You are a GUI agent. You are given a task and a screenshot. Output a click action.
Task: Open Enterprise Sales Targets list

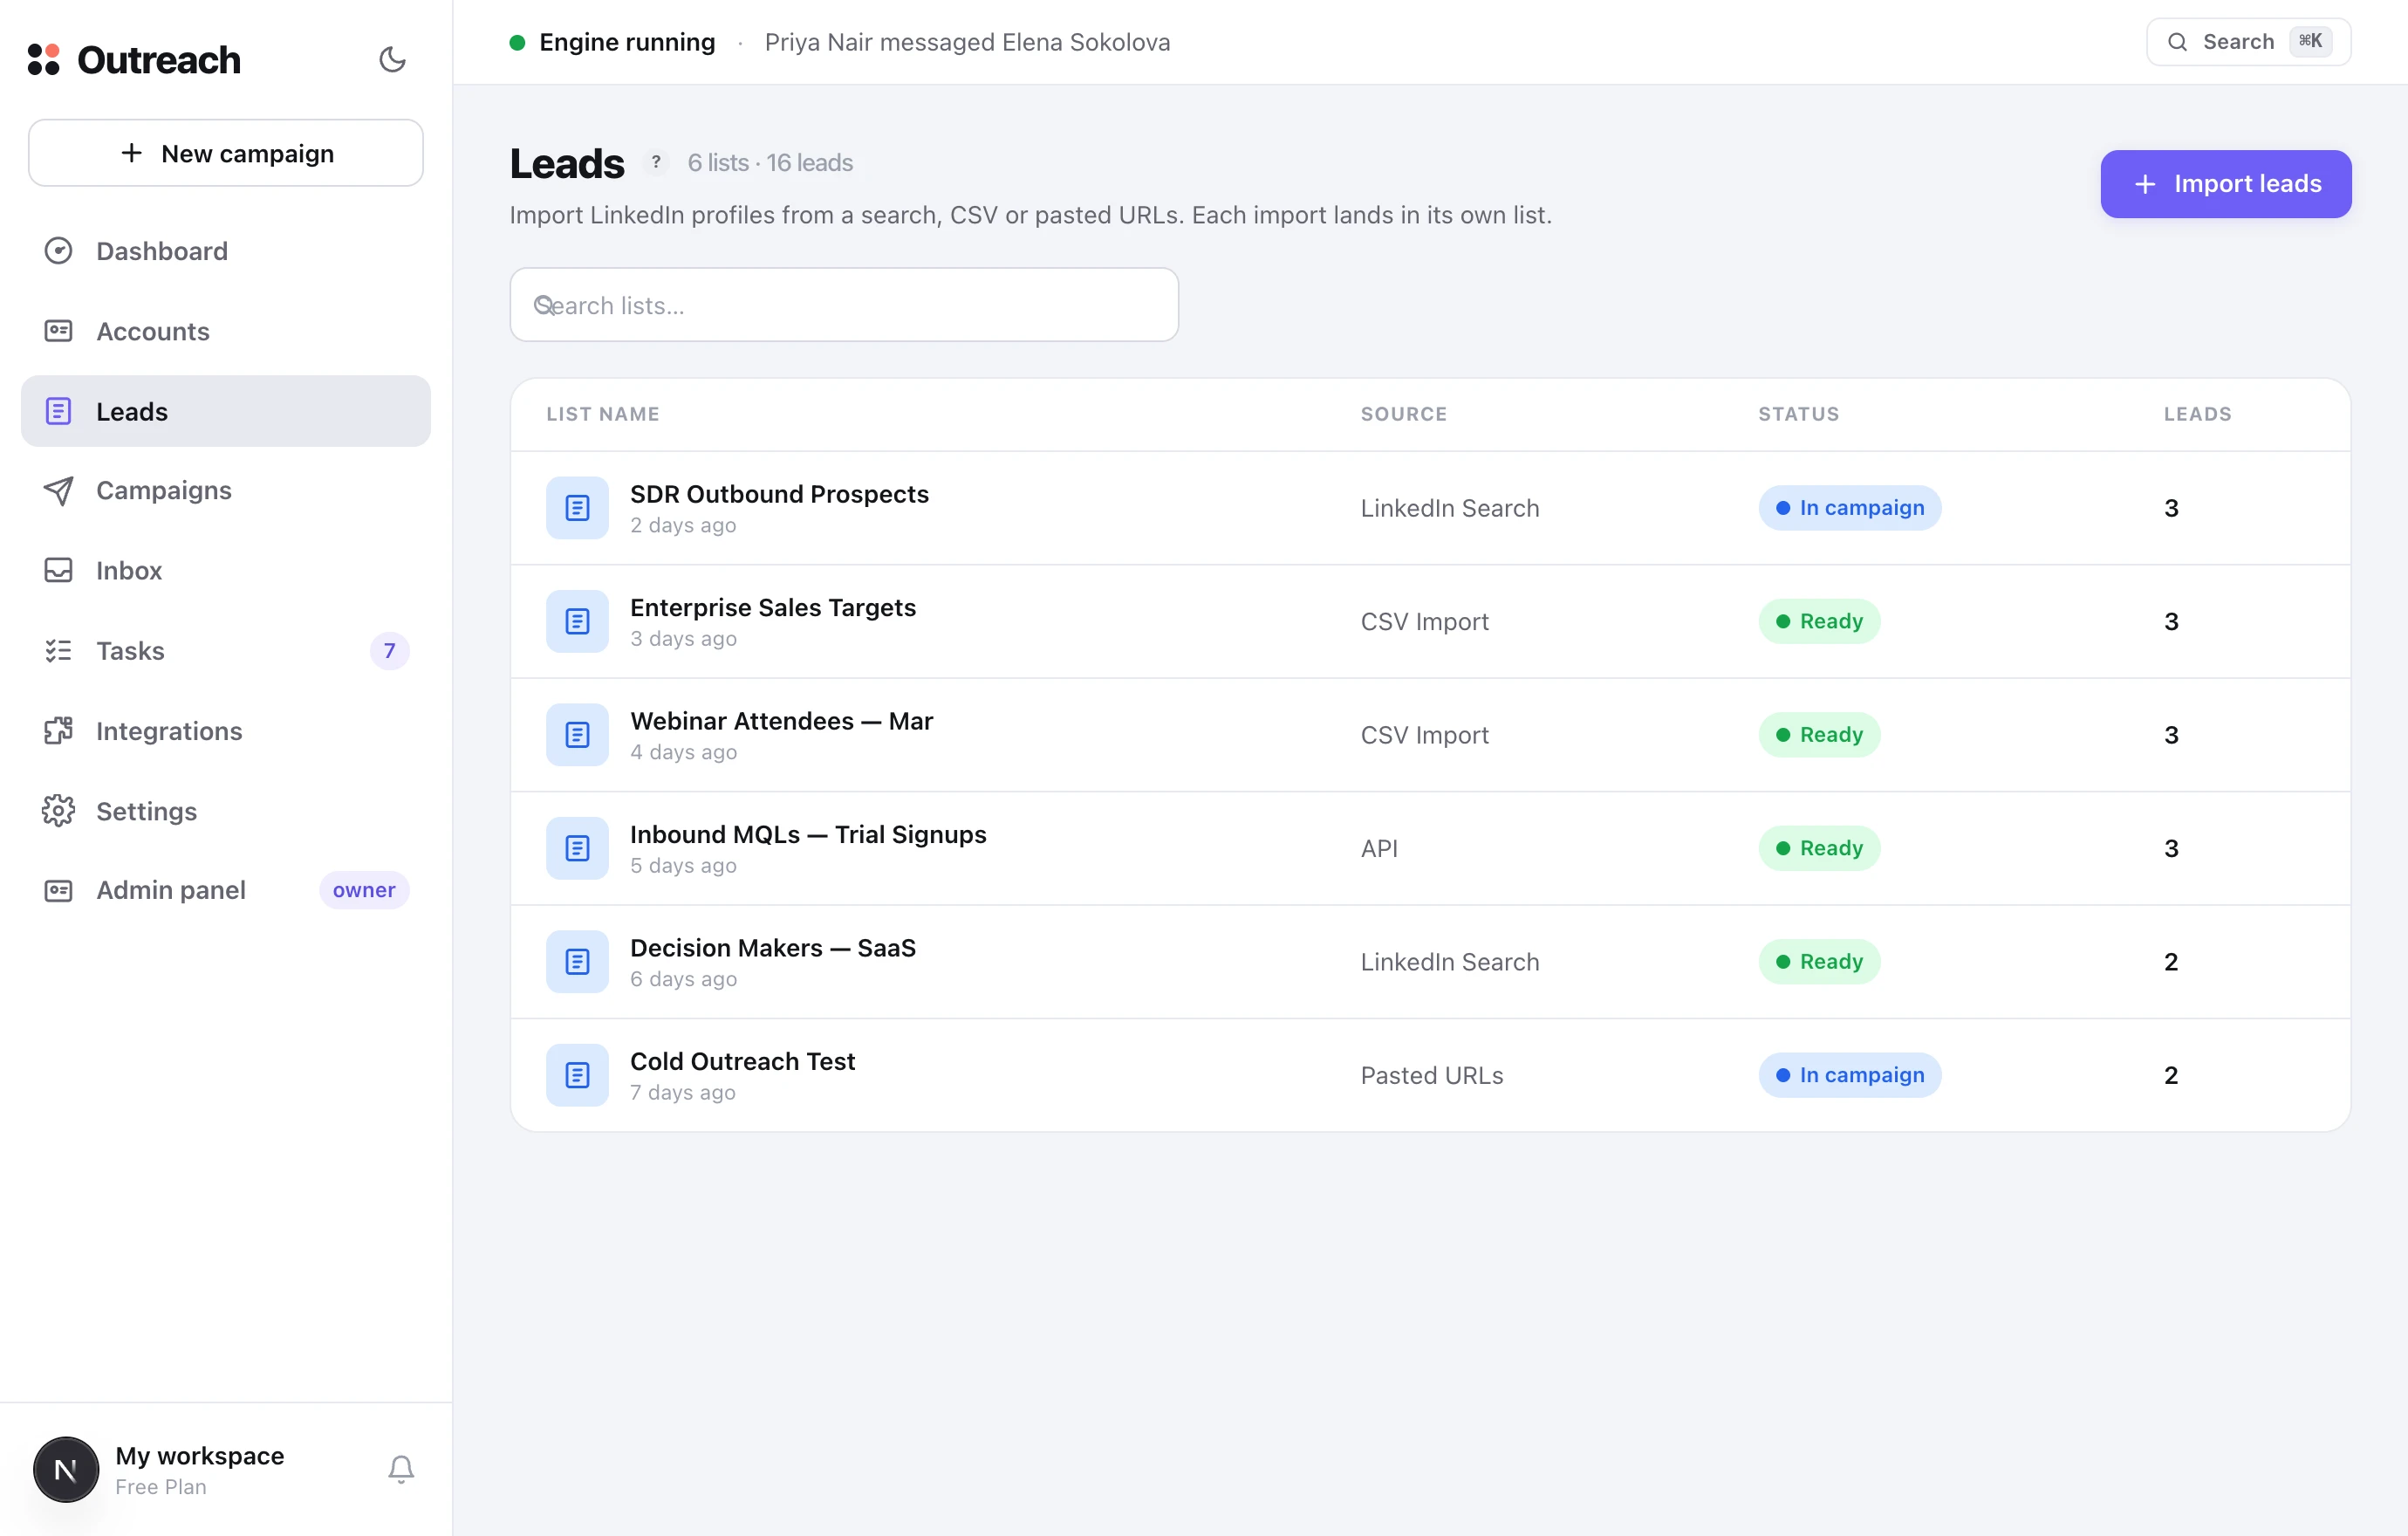pyautogui.click(x=1430, y=621)
